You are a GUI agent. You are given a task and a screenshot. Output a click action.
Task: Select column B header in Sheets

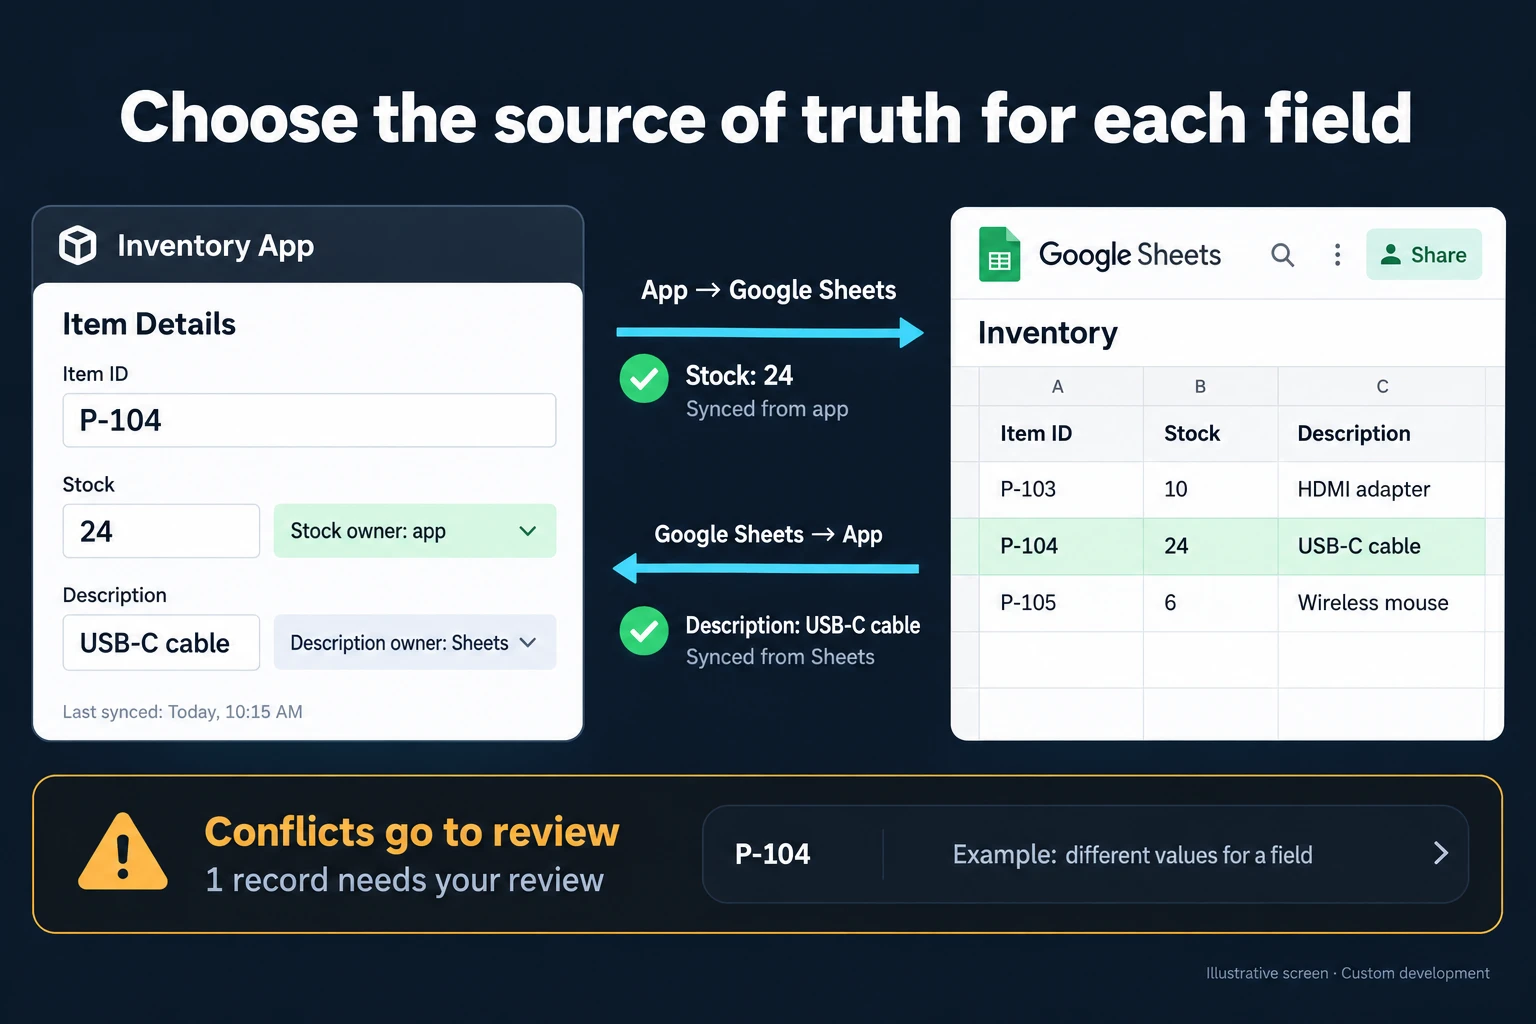(x=1210, y=386)
